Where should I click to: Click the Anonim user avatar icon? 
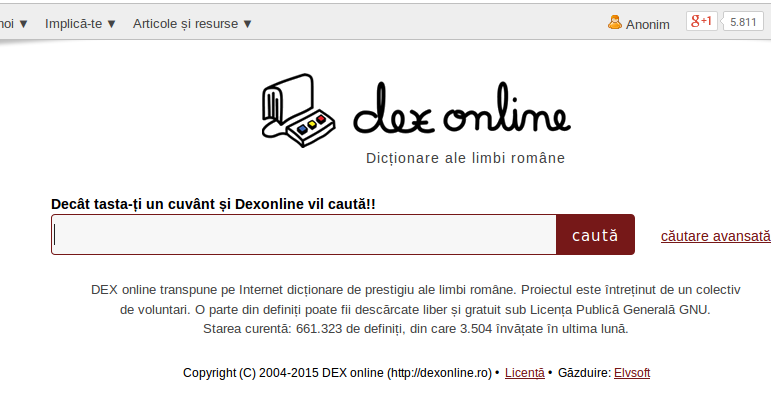click(615, 22)
